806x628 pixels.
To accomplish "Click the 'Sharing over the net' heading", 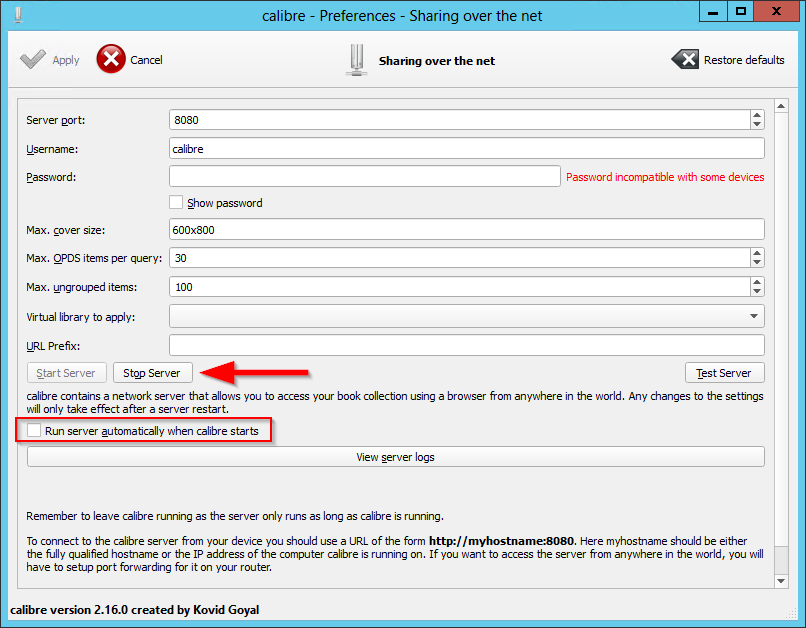I will point(437,61).
